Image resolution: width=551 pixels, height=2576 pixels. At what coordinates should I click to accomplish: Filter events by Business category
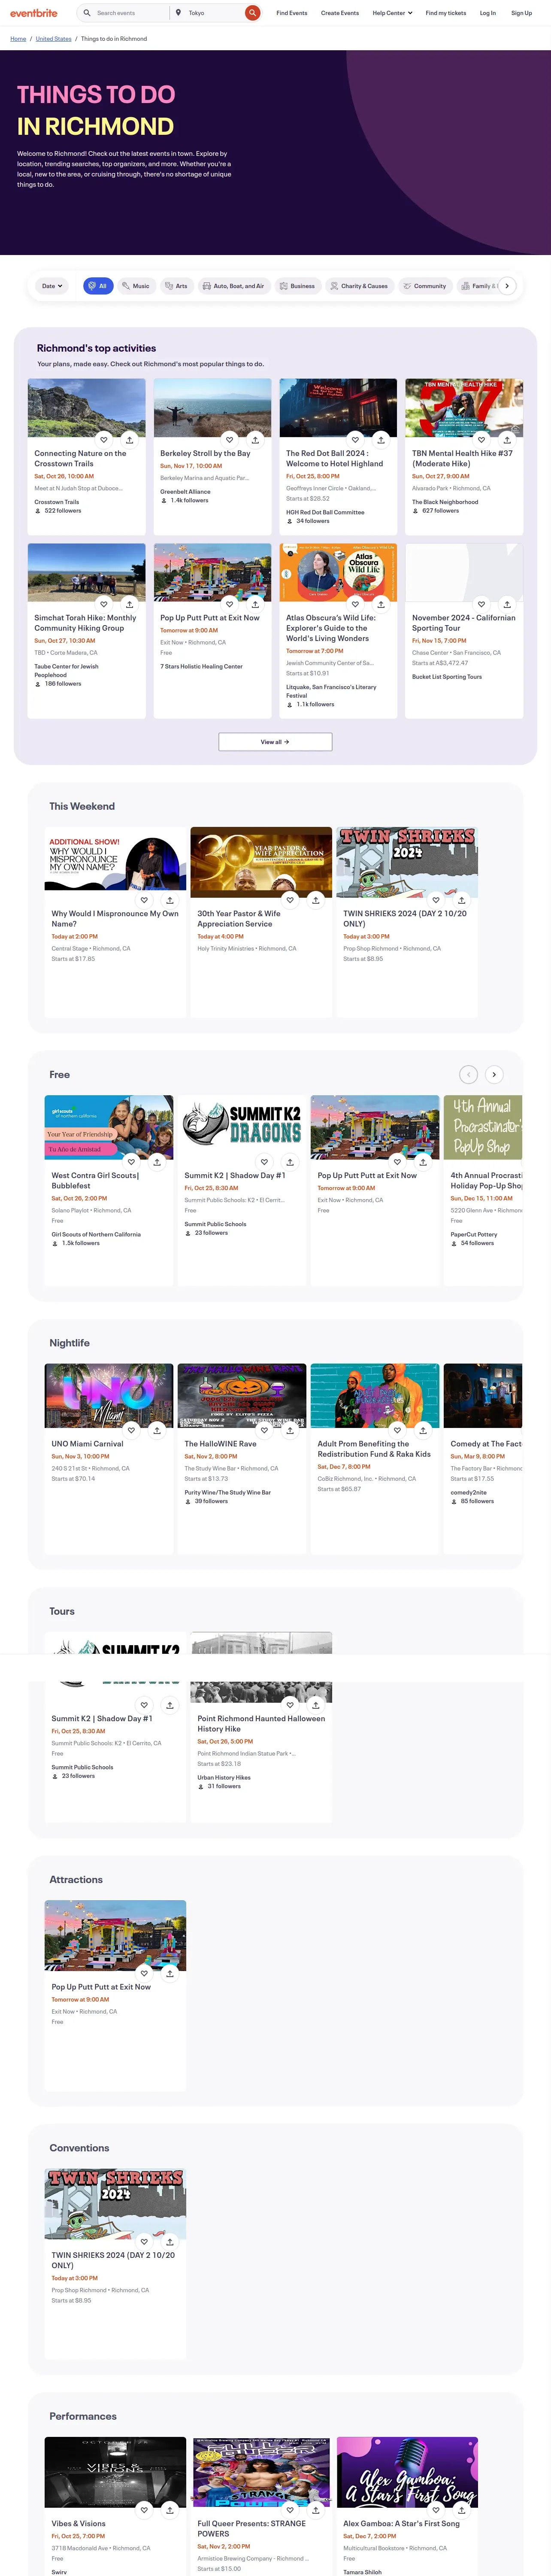pyautogui.click(x=297, y=286)
